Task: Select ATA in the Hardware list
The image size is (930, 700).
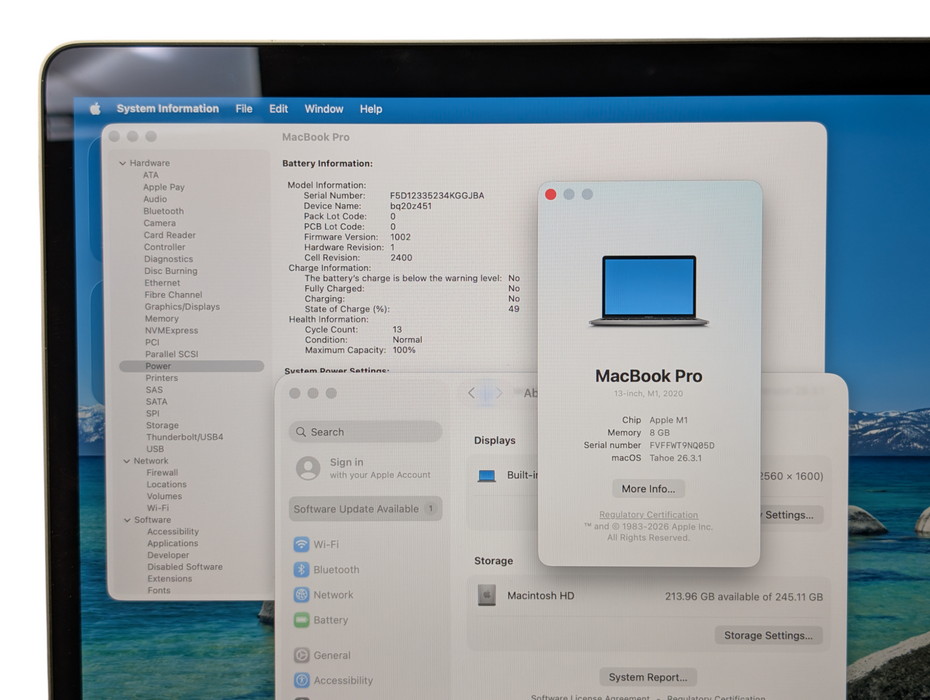Action: click(x=151, y=175)
